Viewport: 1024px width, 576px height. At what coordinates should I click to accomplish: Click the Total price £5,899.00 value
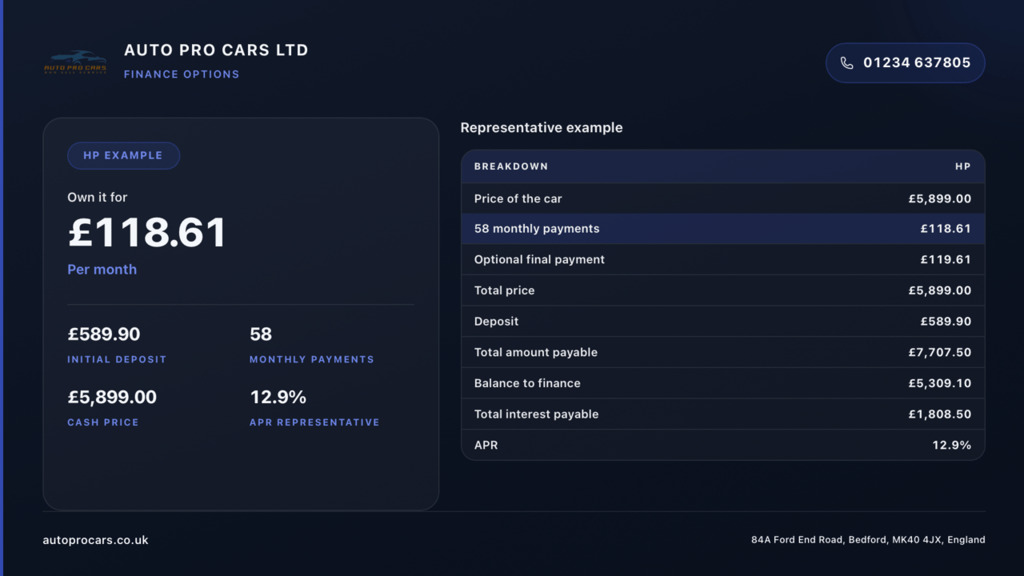pyautogui.click(x=940, y=291)
